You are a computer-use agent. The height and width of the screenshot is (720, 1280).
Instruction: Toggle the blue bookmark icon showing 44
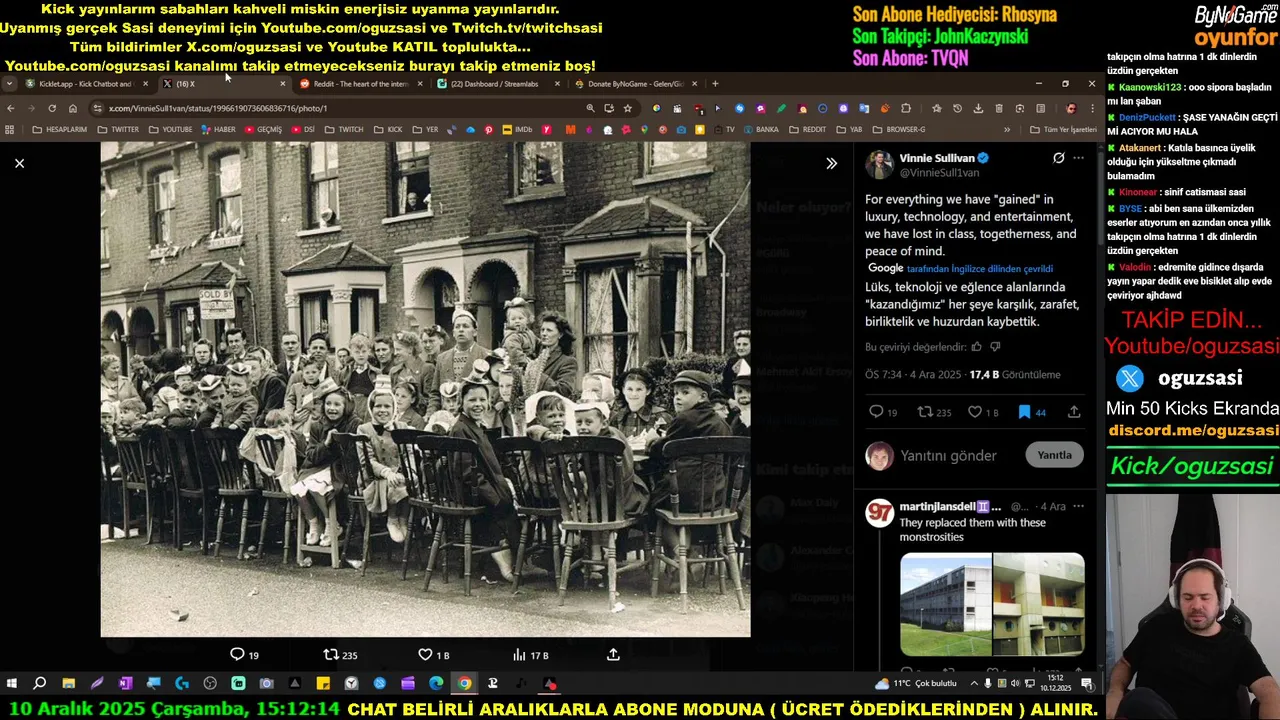tap(1024, 412)
